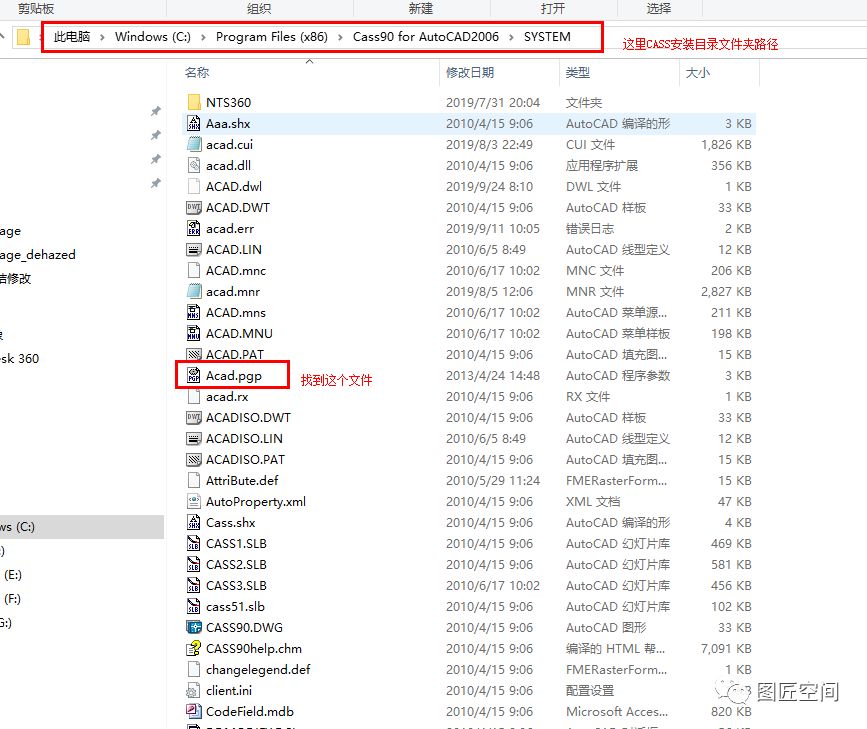Expand chevron after Program Files (x86)
867x729 pixels.
click(x=340, y=37)
